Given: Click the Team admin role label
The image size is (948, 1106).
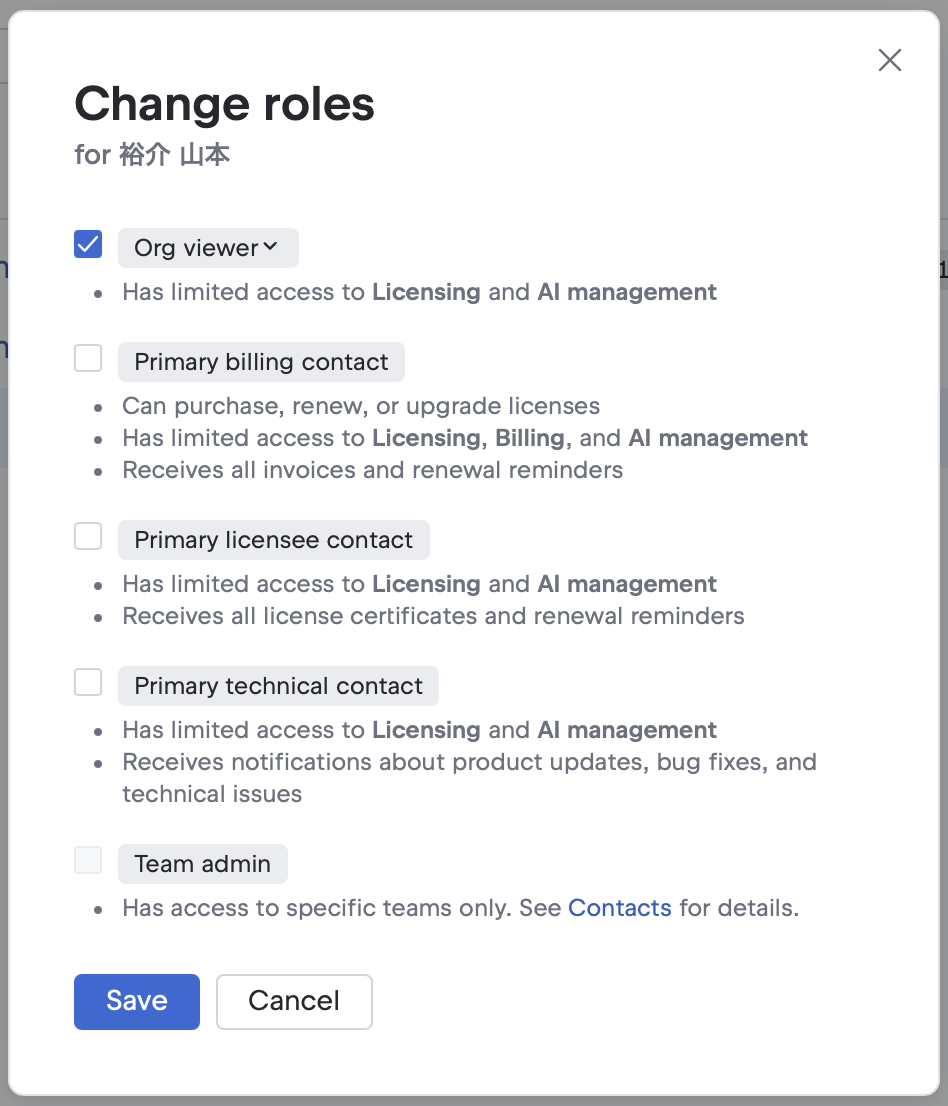Looking at the screenshot, I should pos(202,864).
